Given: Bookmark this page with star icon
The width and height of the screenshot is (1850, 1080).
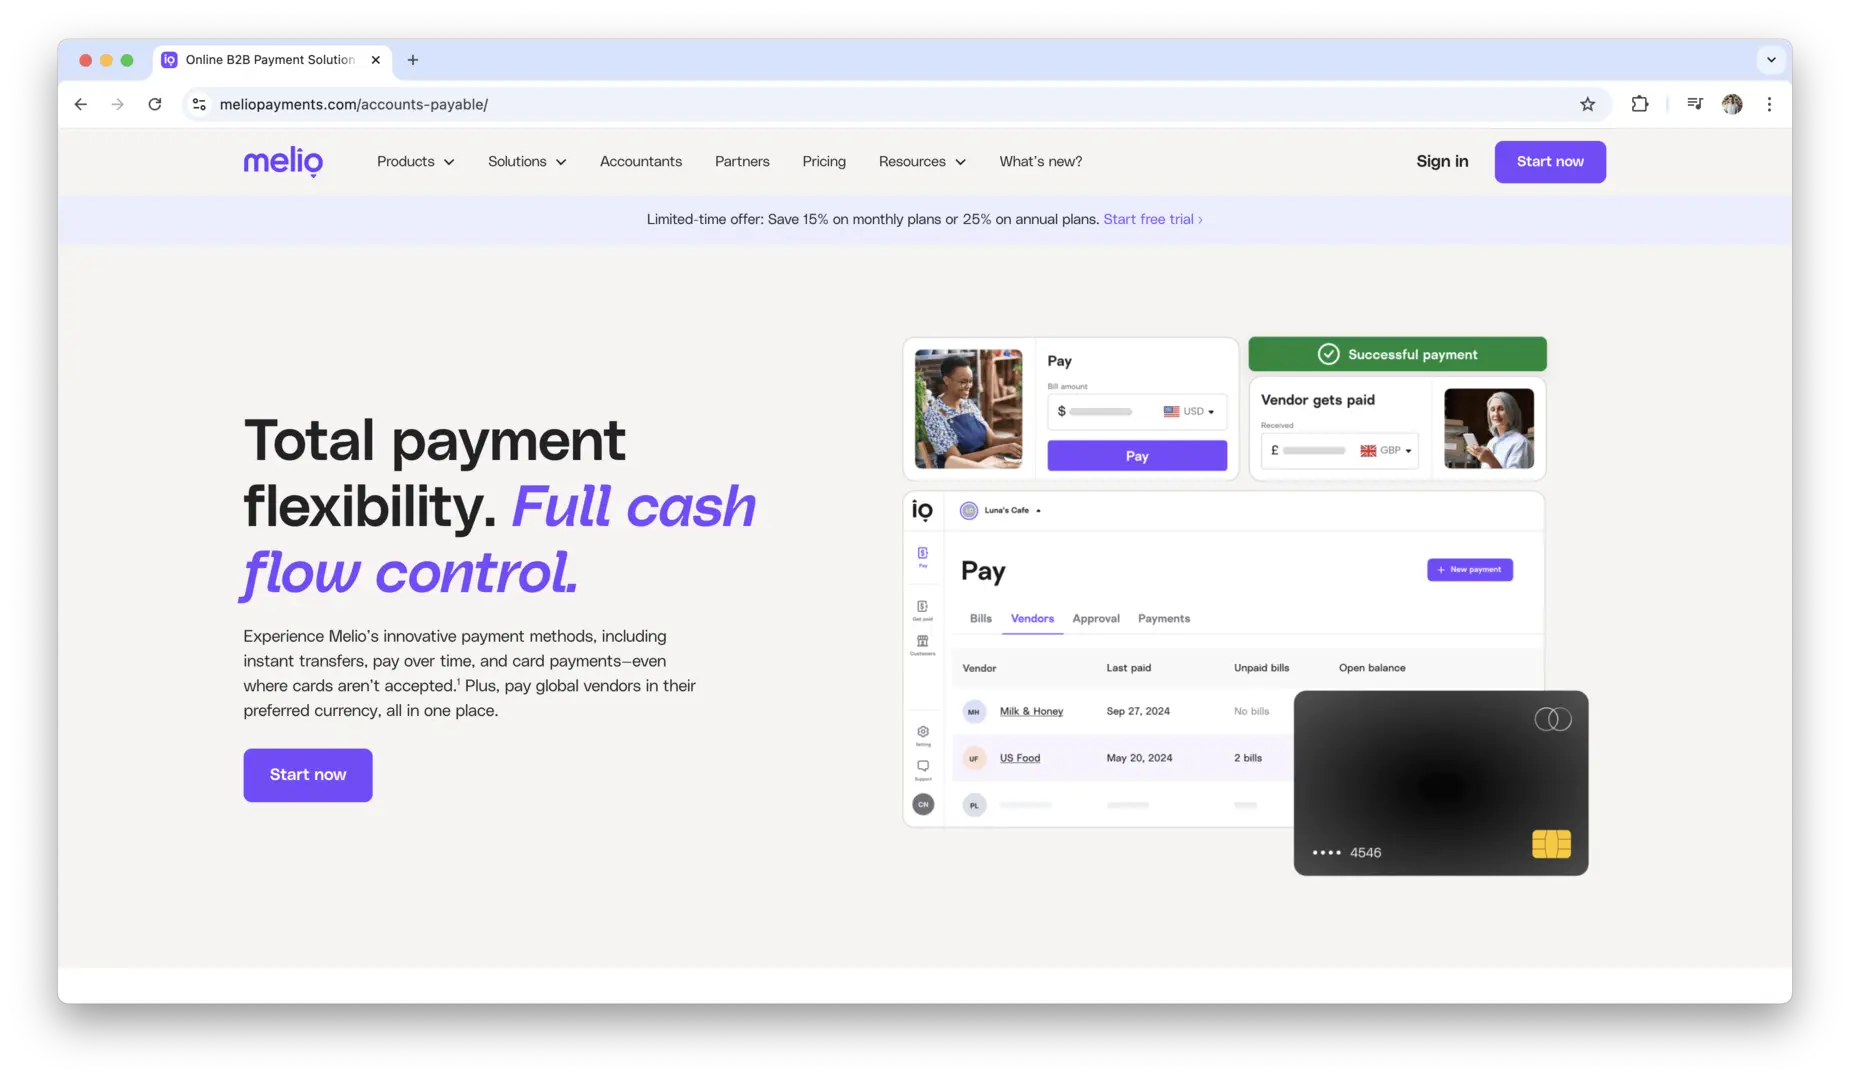Looking at the screenshot, I should click(1587, 104).
